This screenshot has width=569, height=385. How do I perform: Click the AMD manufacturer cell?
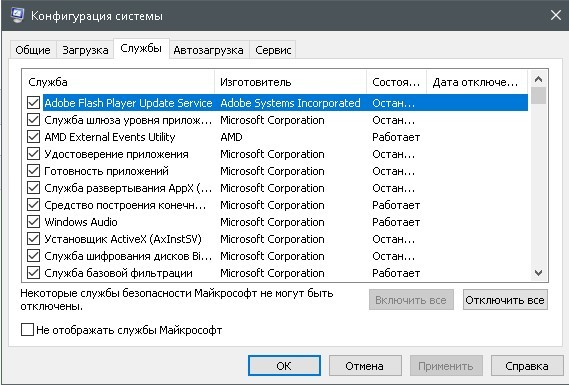pyautogui.click(x=232, y=137)
